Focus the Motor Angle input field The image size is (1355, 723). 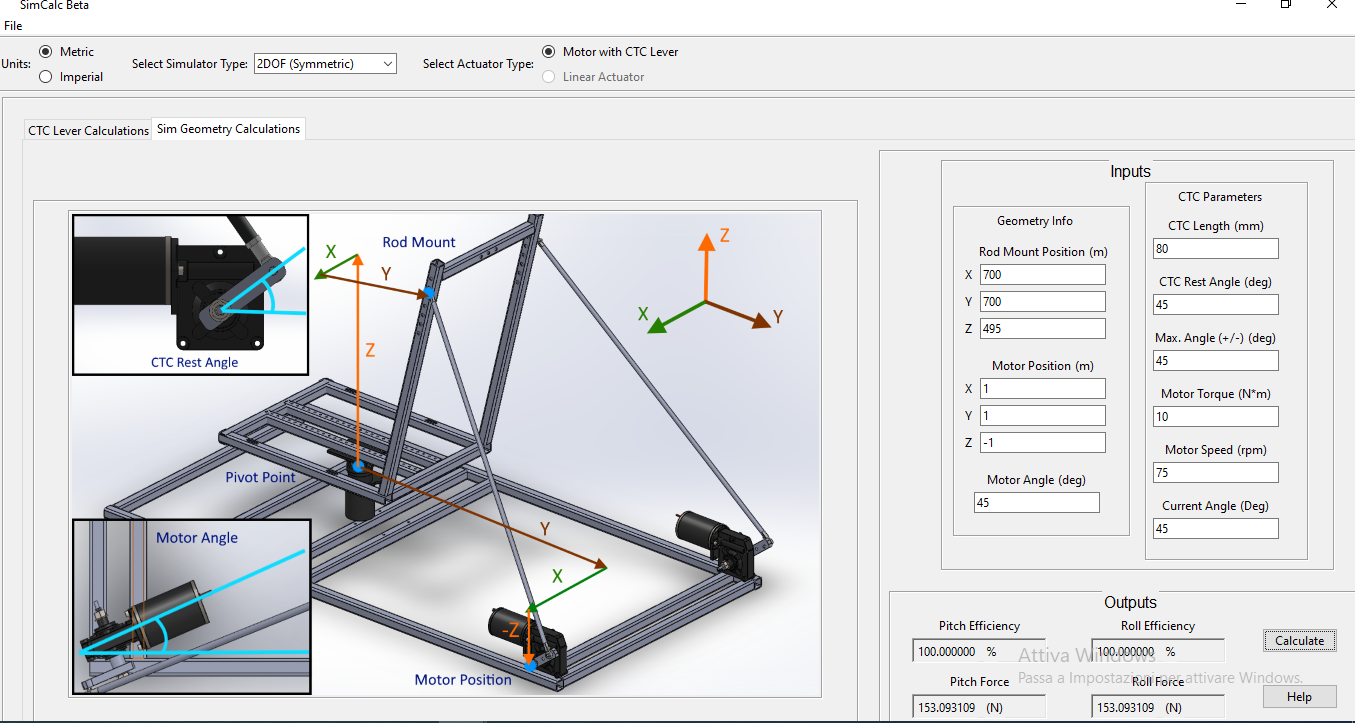pyautogui.click(x=1036, y=503)
